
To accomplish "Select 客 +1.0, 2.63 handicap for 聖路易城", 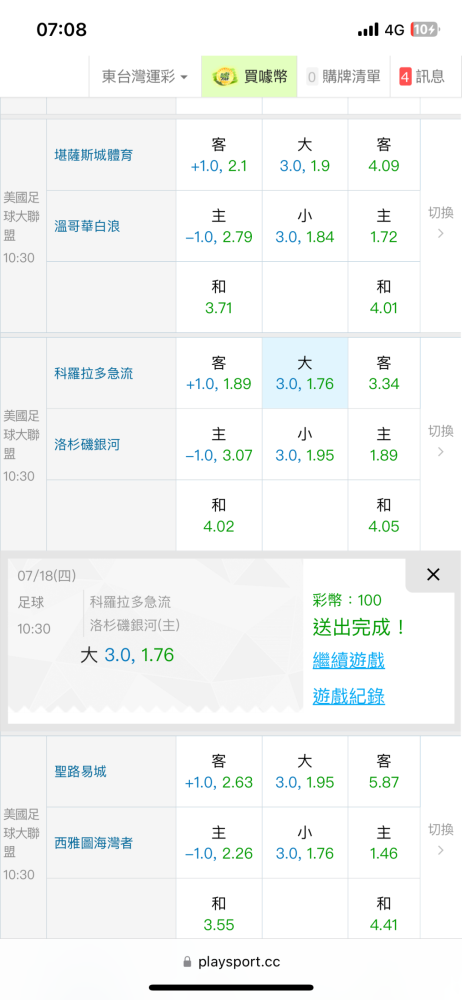I will [x=219, y=771].
